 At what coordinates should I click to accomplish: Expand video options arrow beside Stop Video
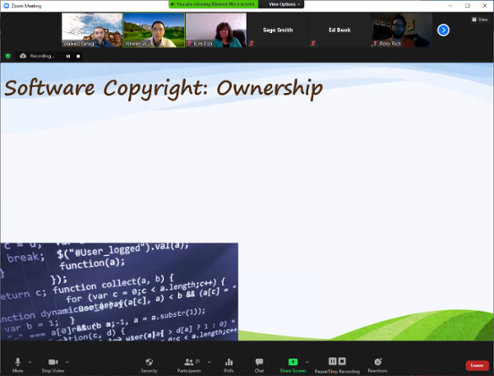[67, 362]
